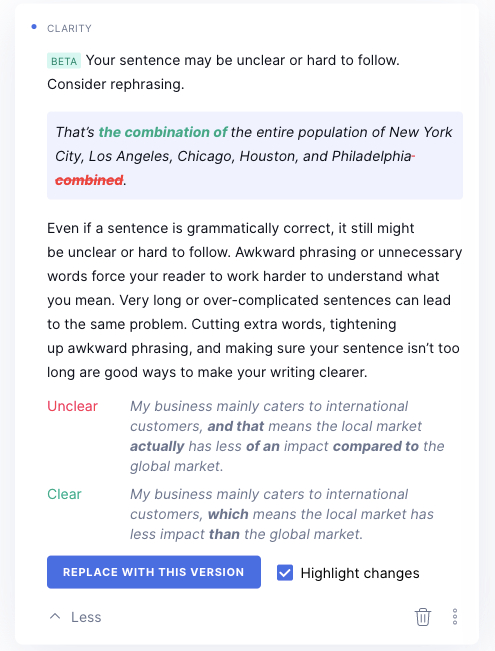Click the inserted text 'the combination of'
Image resolution: width=495 pixels, height=651 pixels.
pyautogui.click(x=163, y=132)
